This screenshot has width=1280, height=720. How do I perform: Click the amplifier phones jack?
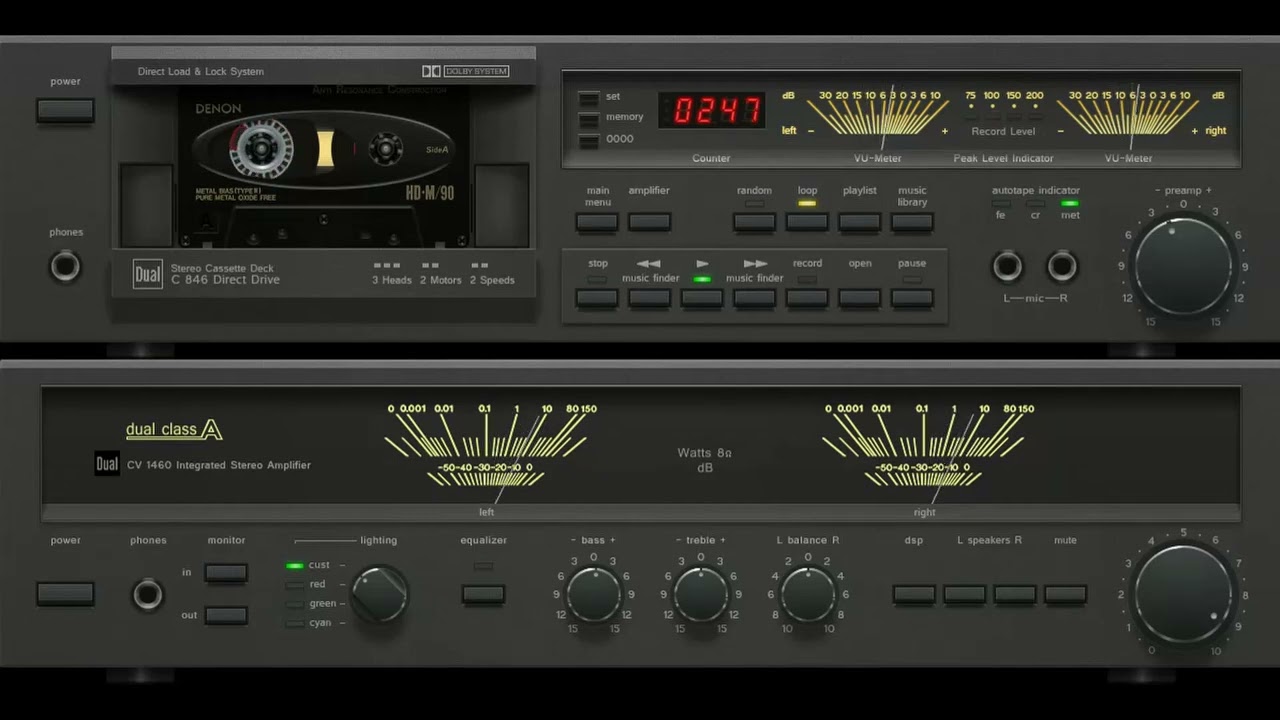click(x=148, y=595)
